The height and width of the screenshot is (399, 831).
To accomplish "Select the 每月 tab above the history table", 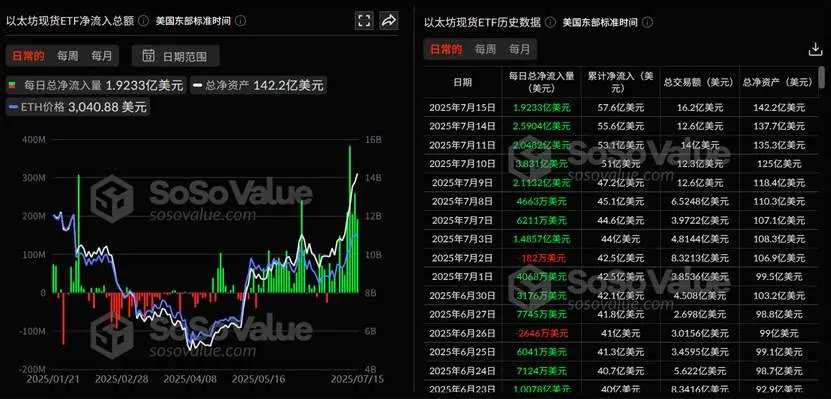I will click(x=519, y=49).
